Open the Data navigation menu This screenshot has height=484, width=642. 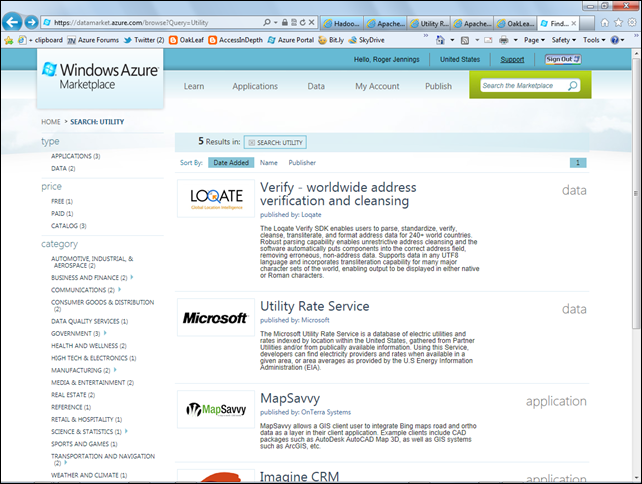coord(316,86)
